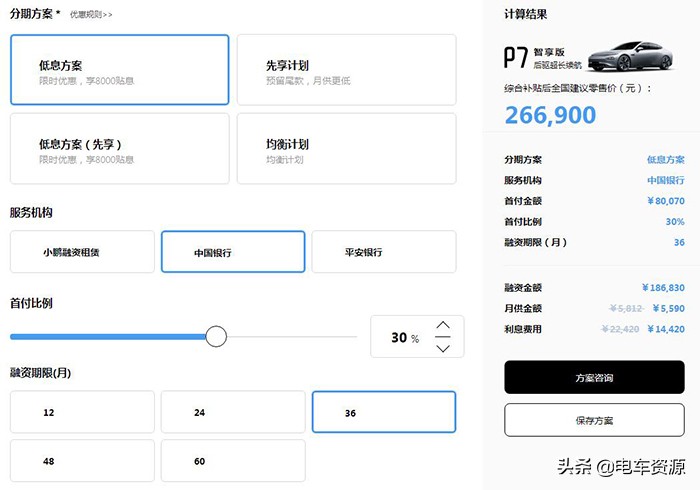Click the ¥80,070 down payment amount

pyautogui.click(x=666, y=201)
